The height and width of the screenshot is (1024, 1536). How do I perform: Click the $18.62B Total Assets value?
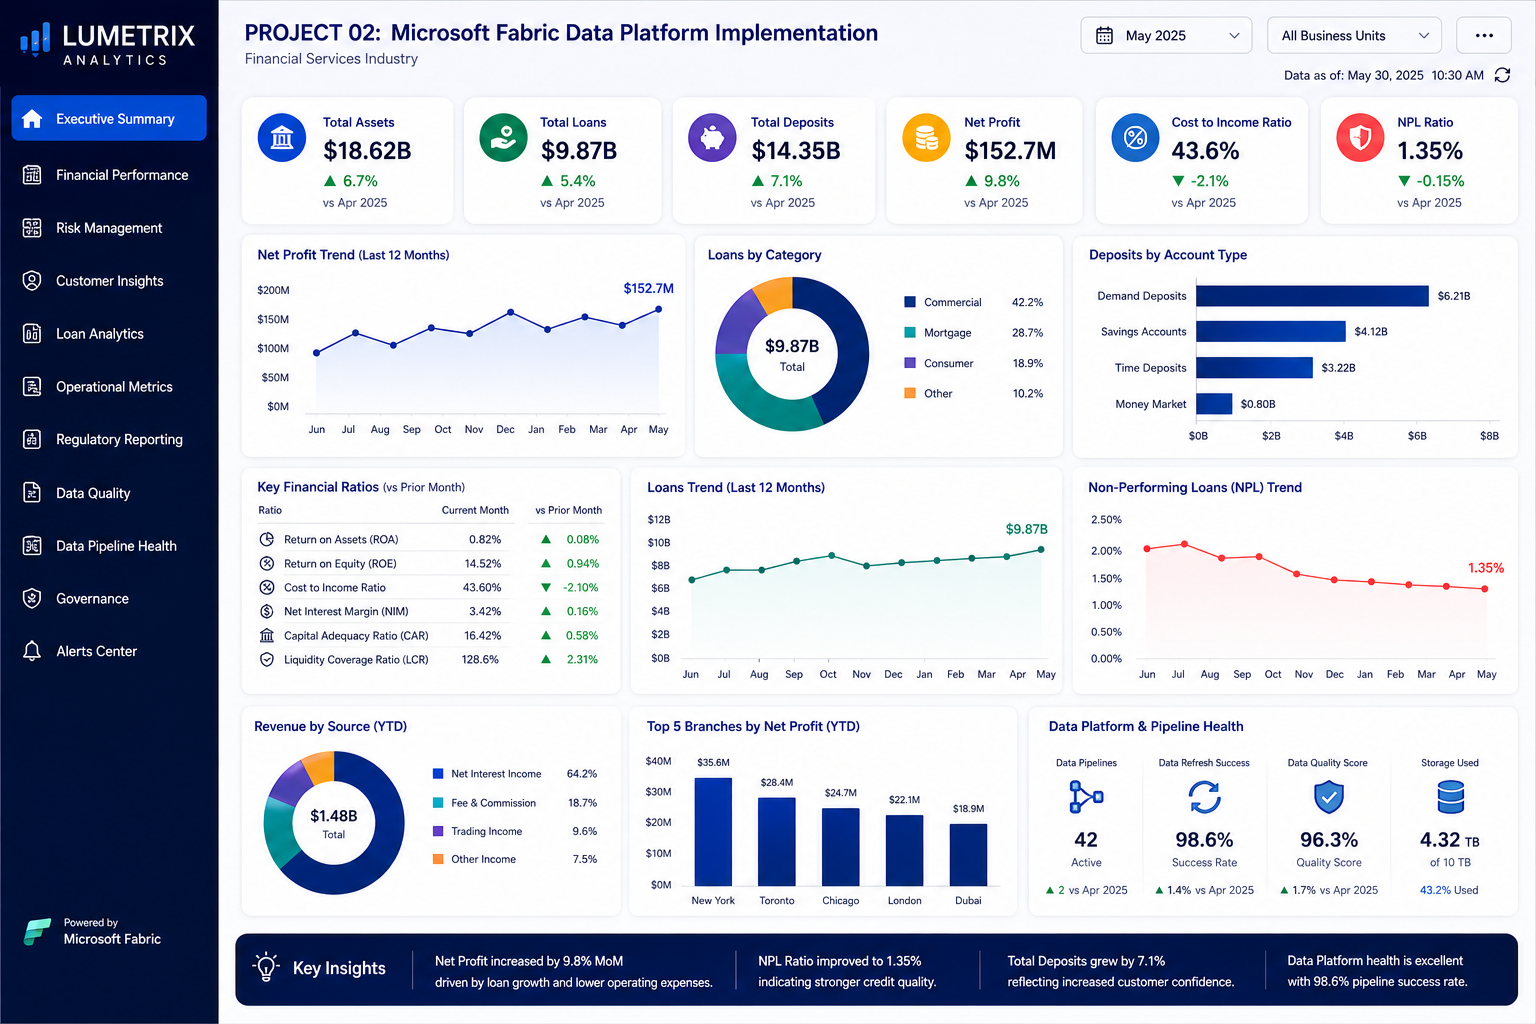point(367,151)
